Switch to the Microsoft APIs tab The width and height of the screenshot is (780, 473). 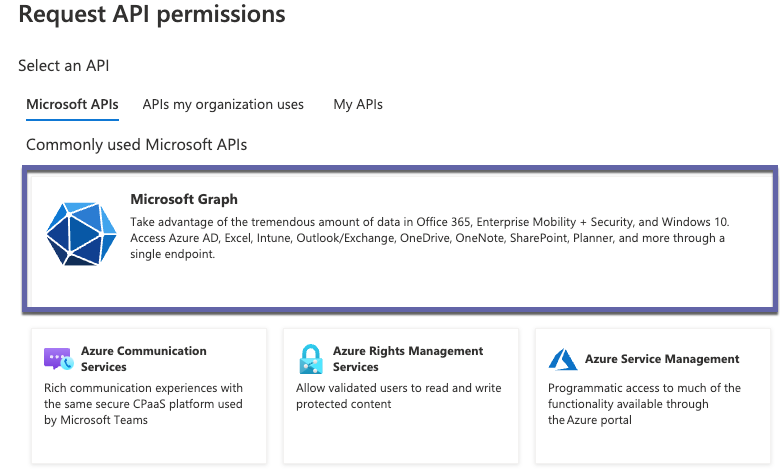coord(72,104)
